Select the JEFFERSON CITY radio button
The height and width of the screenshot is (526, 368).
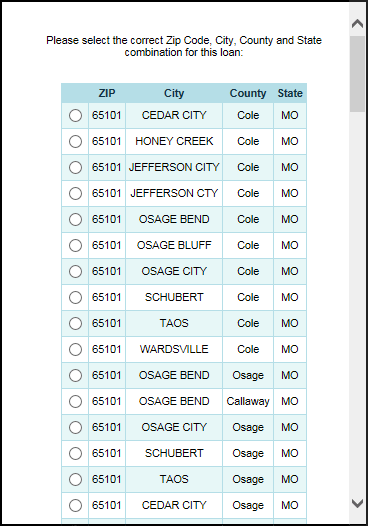coord(75,167)
